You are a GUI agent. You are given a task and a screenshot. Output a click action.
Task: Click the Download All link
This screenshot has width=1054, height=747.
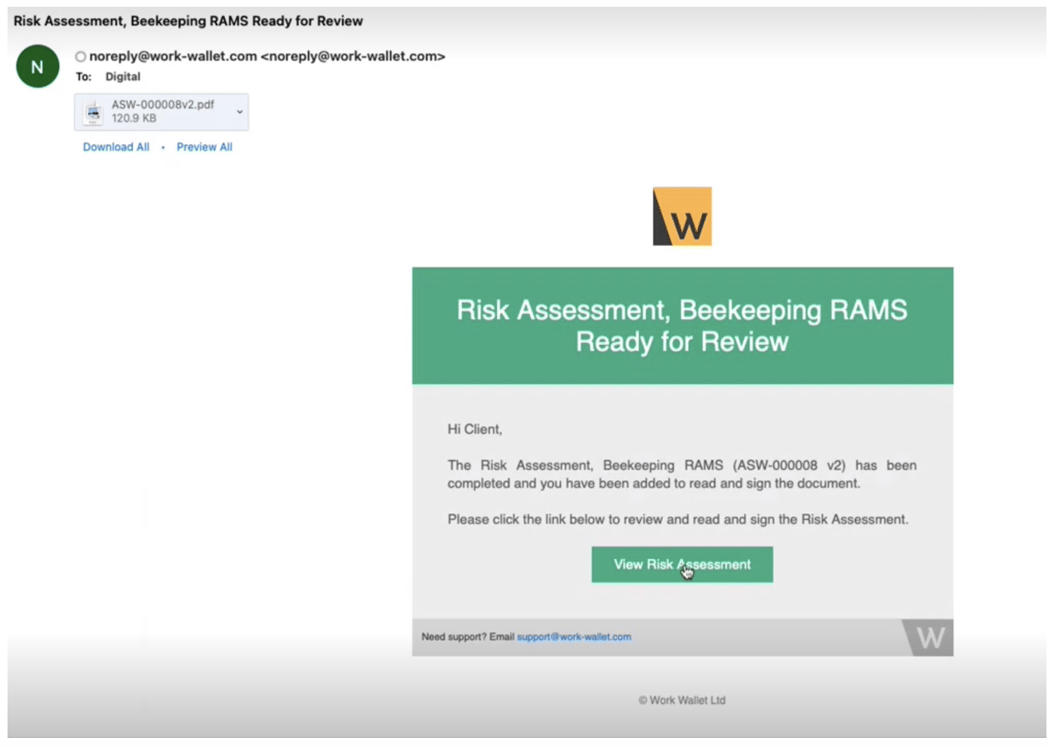(x=115, y=147)
